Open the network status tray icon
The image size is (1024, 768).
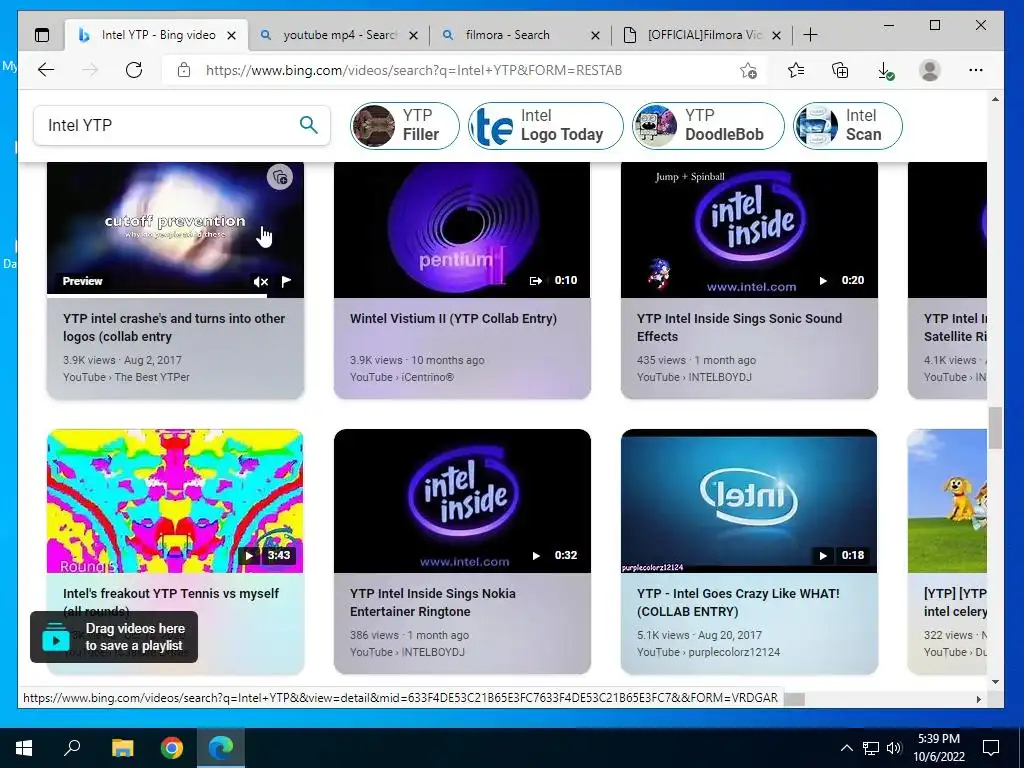(871, 748)
